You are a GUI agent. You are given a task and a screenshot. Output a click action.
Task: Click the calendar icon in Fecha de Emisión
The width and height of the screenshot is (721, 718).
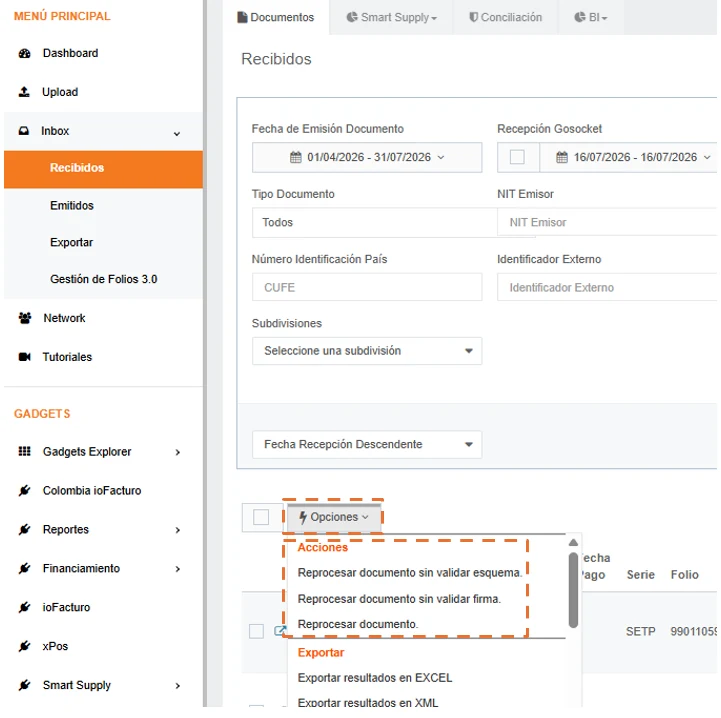296,157
